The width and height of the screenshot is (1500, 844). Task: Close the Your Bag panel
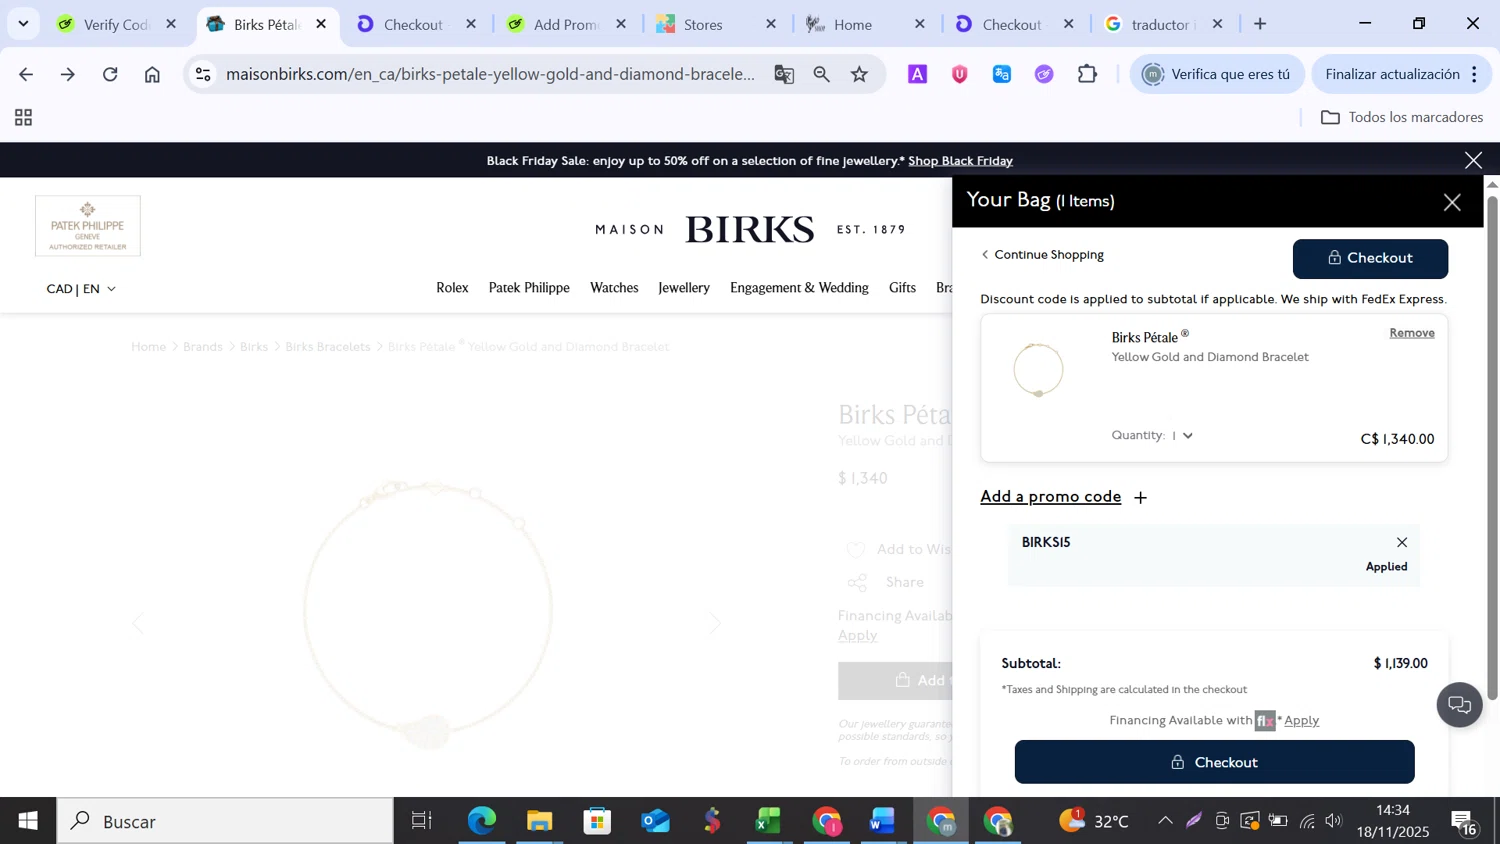[1452, 203]
